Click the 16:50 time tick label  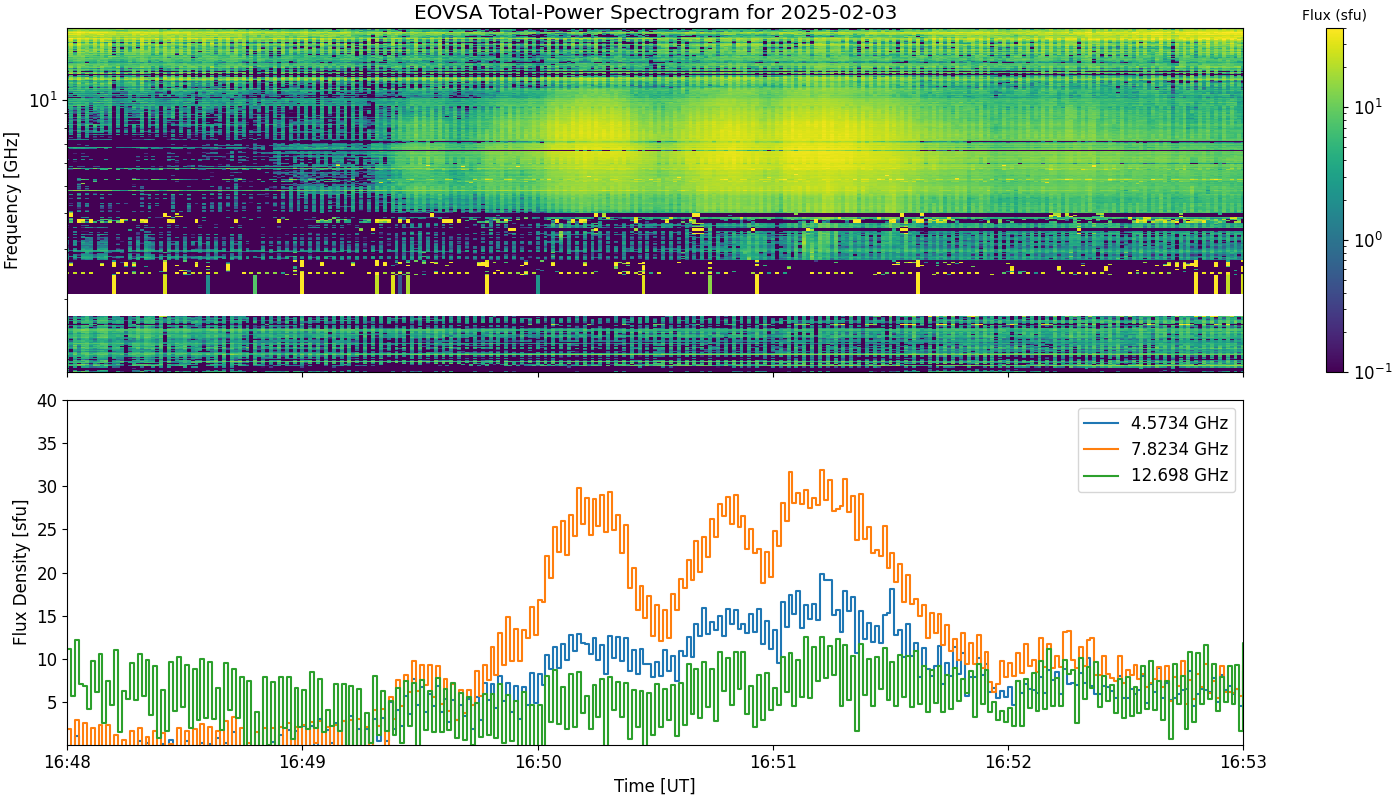coord(538,762)
